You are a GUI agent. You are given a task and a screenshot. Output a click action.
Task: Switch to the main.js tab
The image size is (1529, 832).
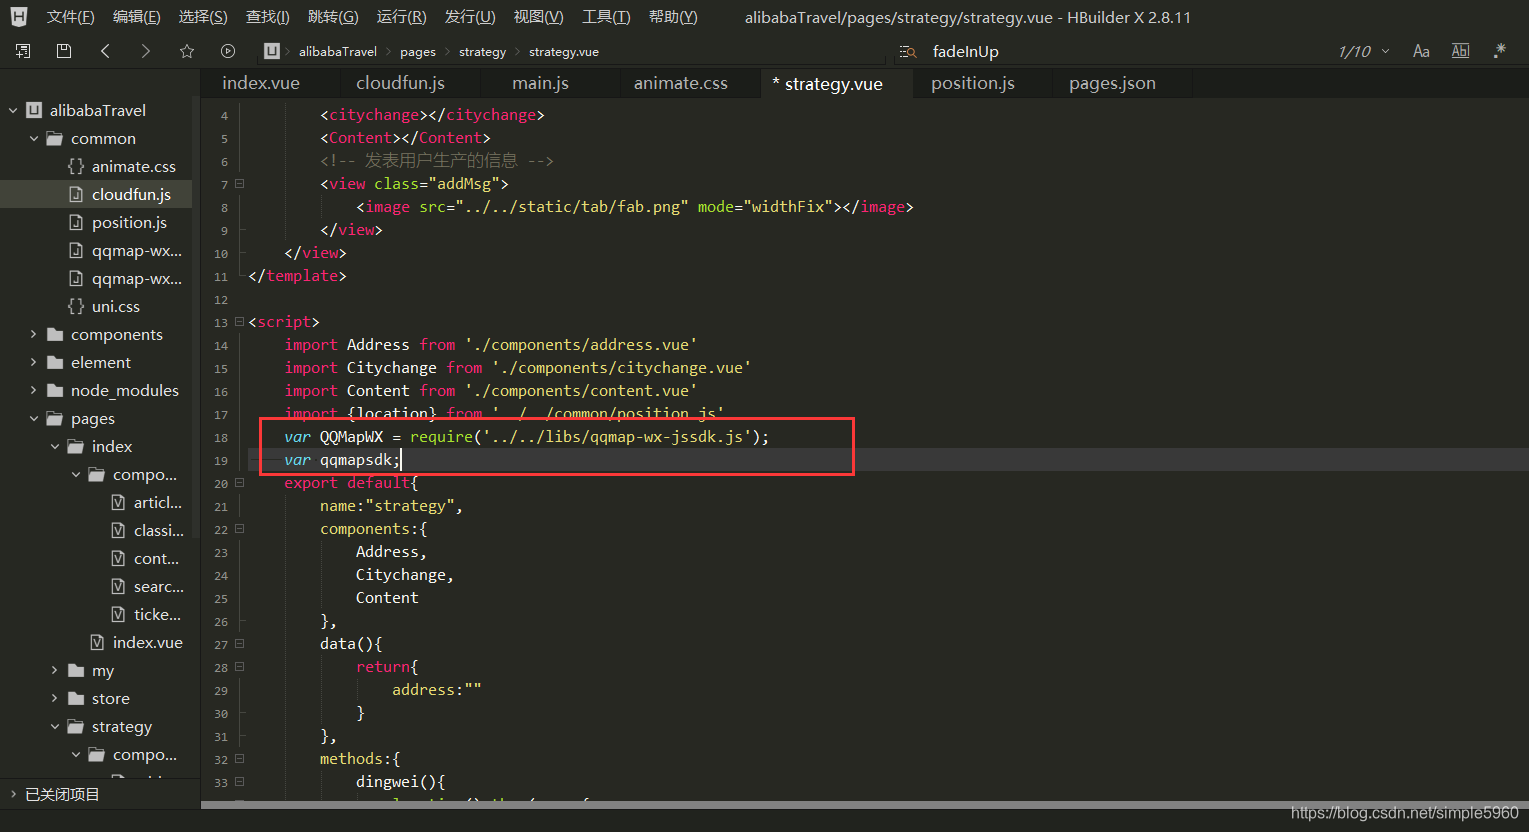(540, 83)
